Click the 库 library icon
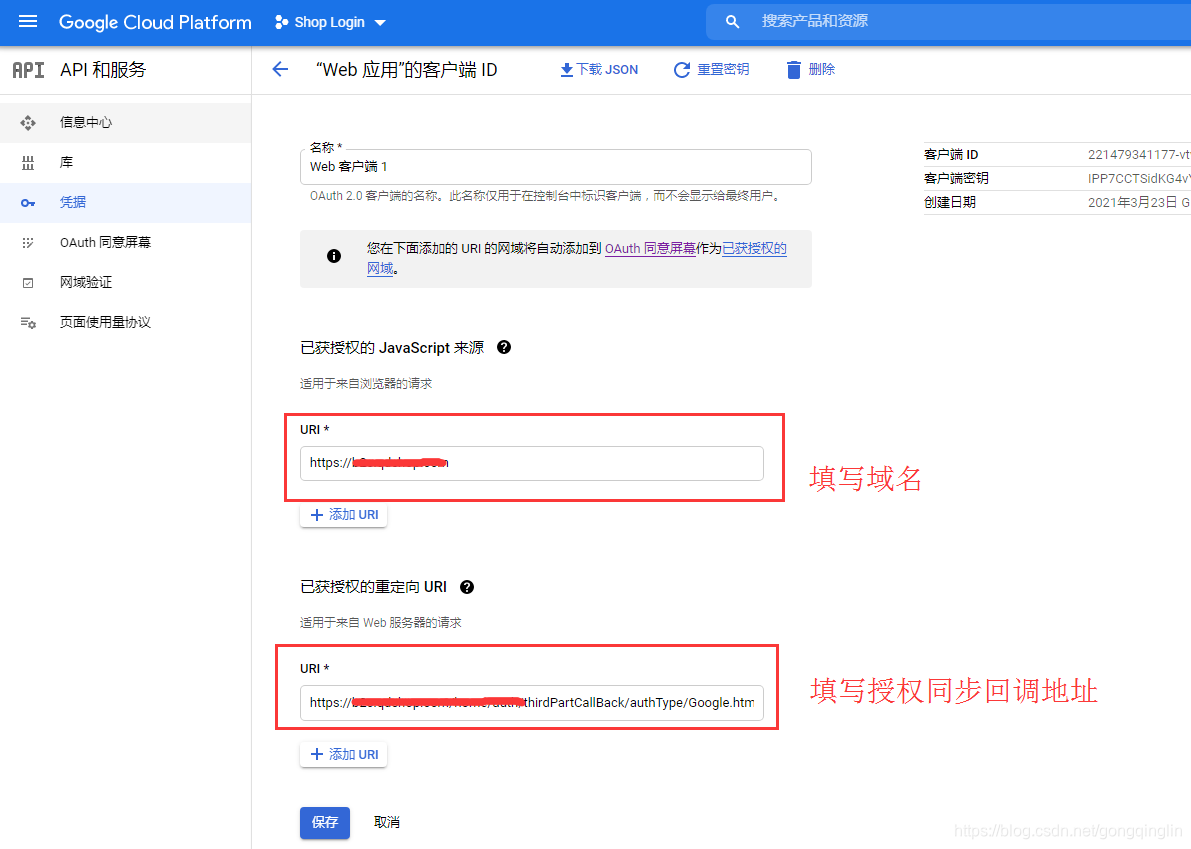The image size is (1191, 849). (28, 163)
